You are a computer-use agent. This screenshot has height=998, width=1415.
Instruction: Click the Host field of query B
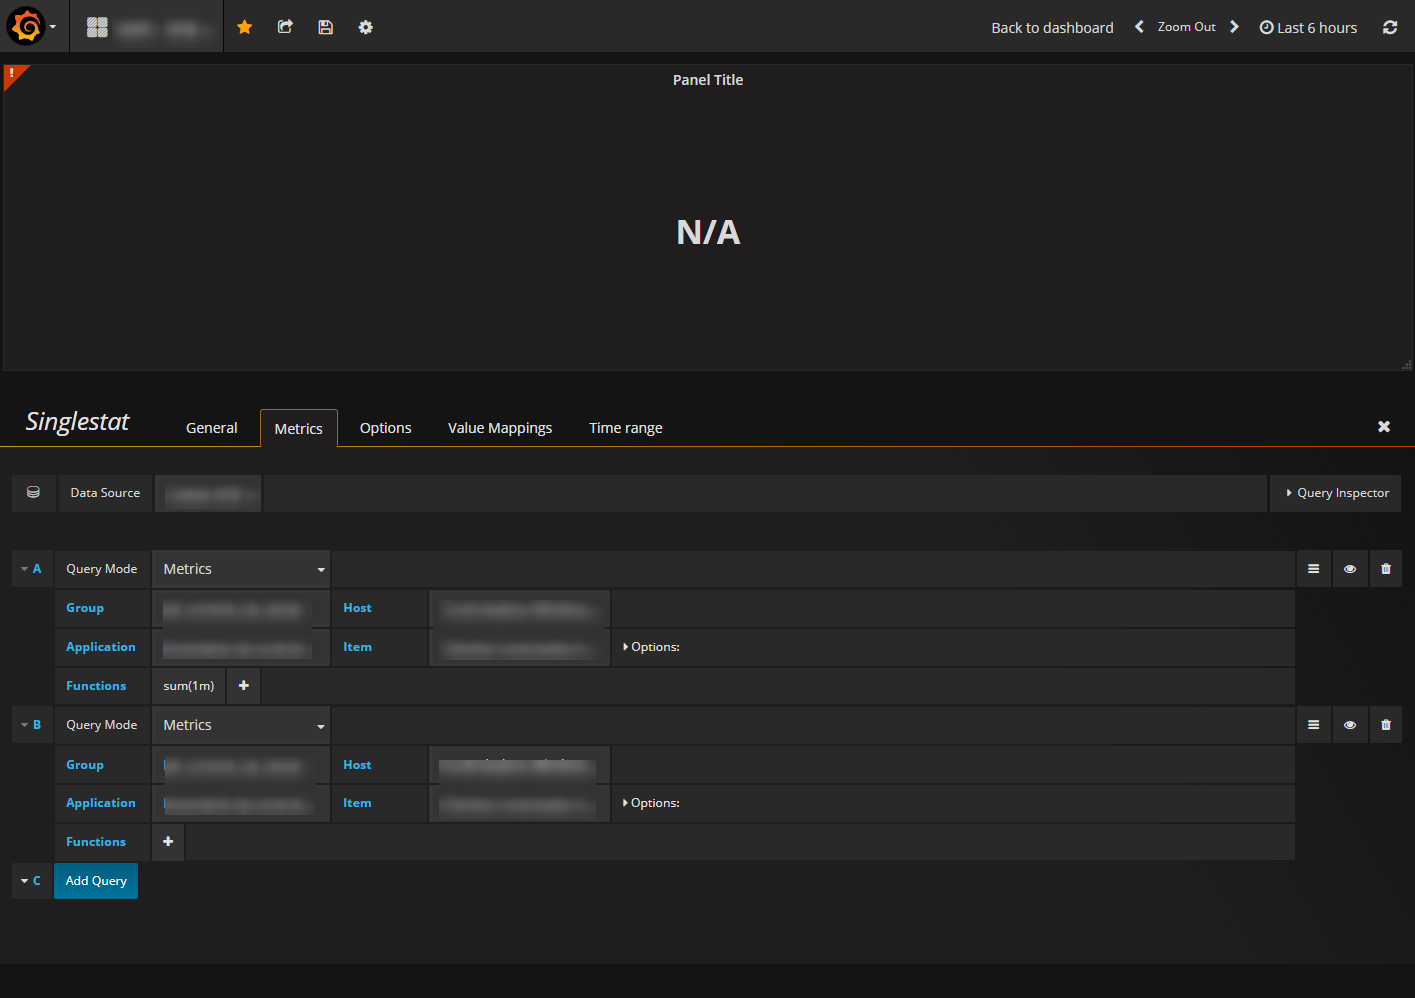[520, 765]
